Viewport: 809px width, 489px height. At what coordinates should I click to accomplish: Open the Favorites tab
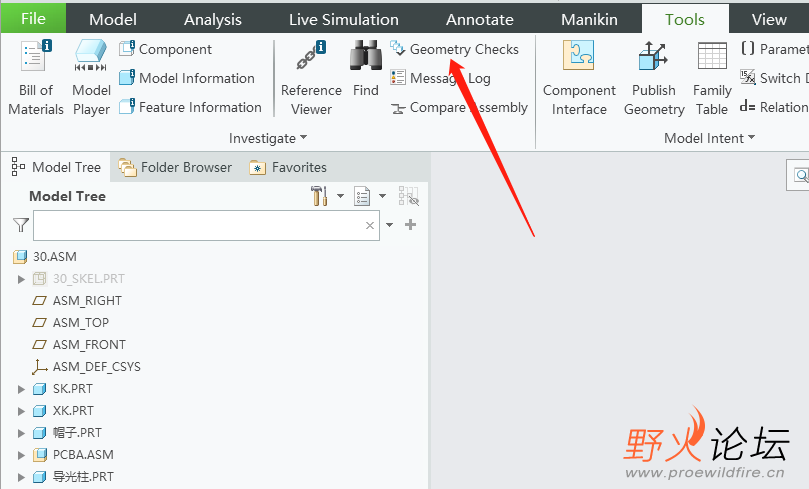[x=288, y=167]
